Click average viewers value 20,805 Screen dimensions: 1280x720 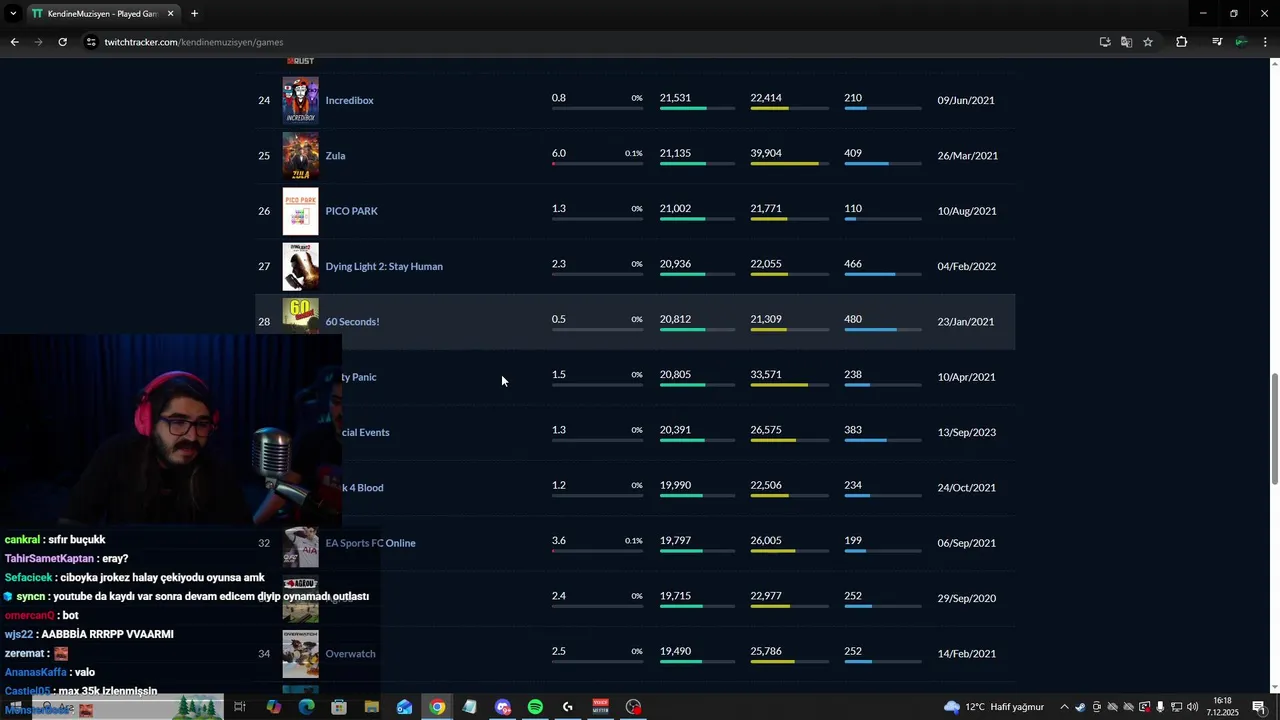[675, 375]
